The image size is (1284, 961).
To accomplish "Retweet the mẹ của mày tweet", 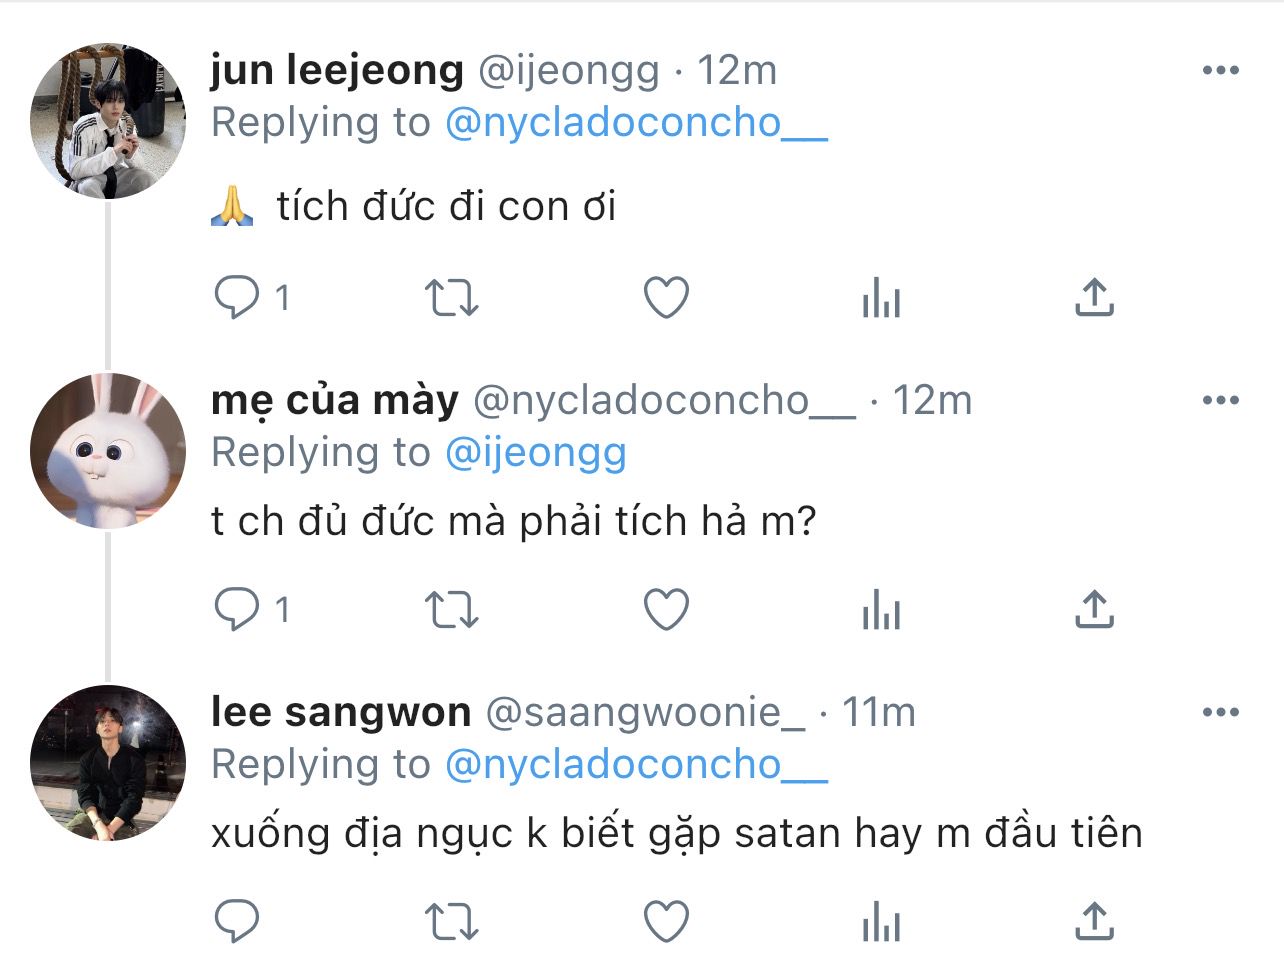I will click(x=452, y=610).
